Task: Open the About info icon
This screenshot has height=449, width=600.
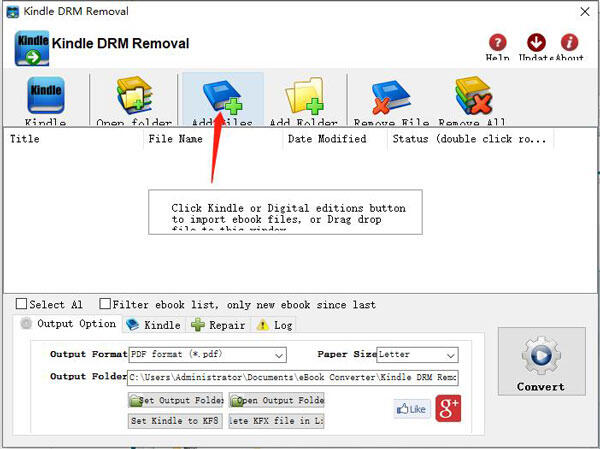Action: point(569,42)
